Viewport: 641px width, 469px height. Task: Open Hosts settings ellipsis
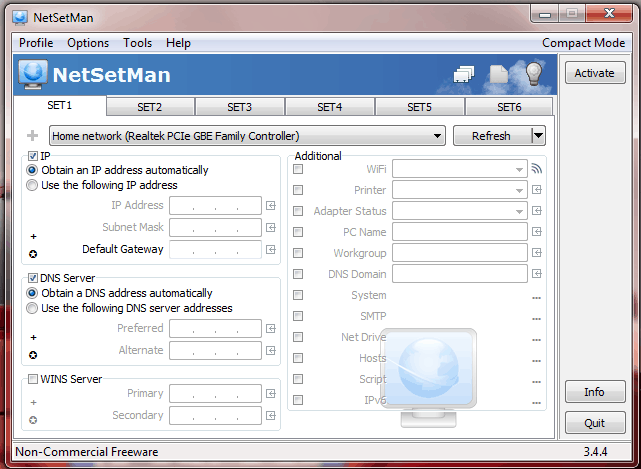(537, 361)
